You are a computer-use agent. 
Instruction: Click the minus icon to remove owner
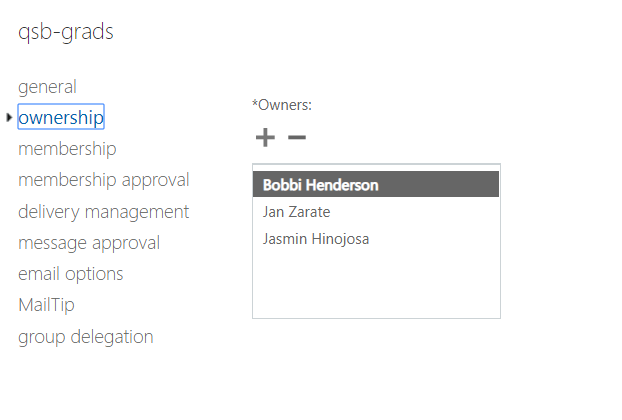coord(296,138)
